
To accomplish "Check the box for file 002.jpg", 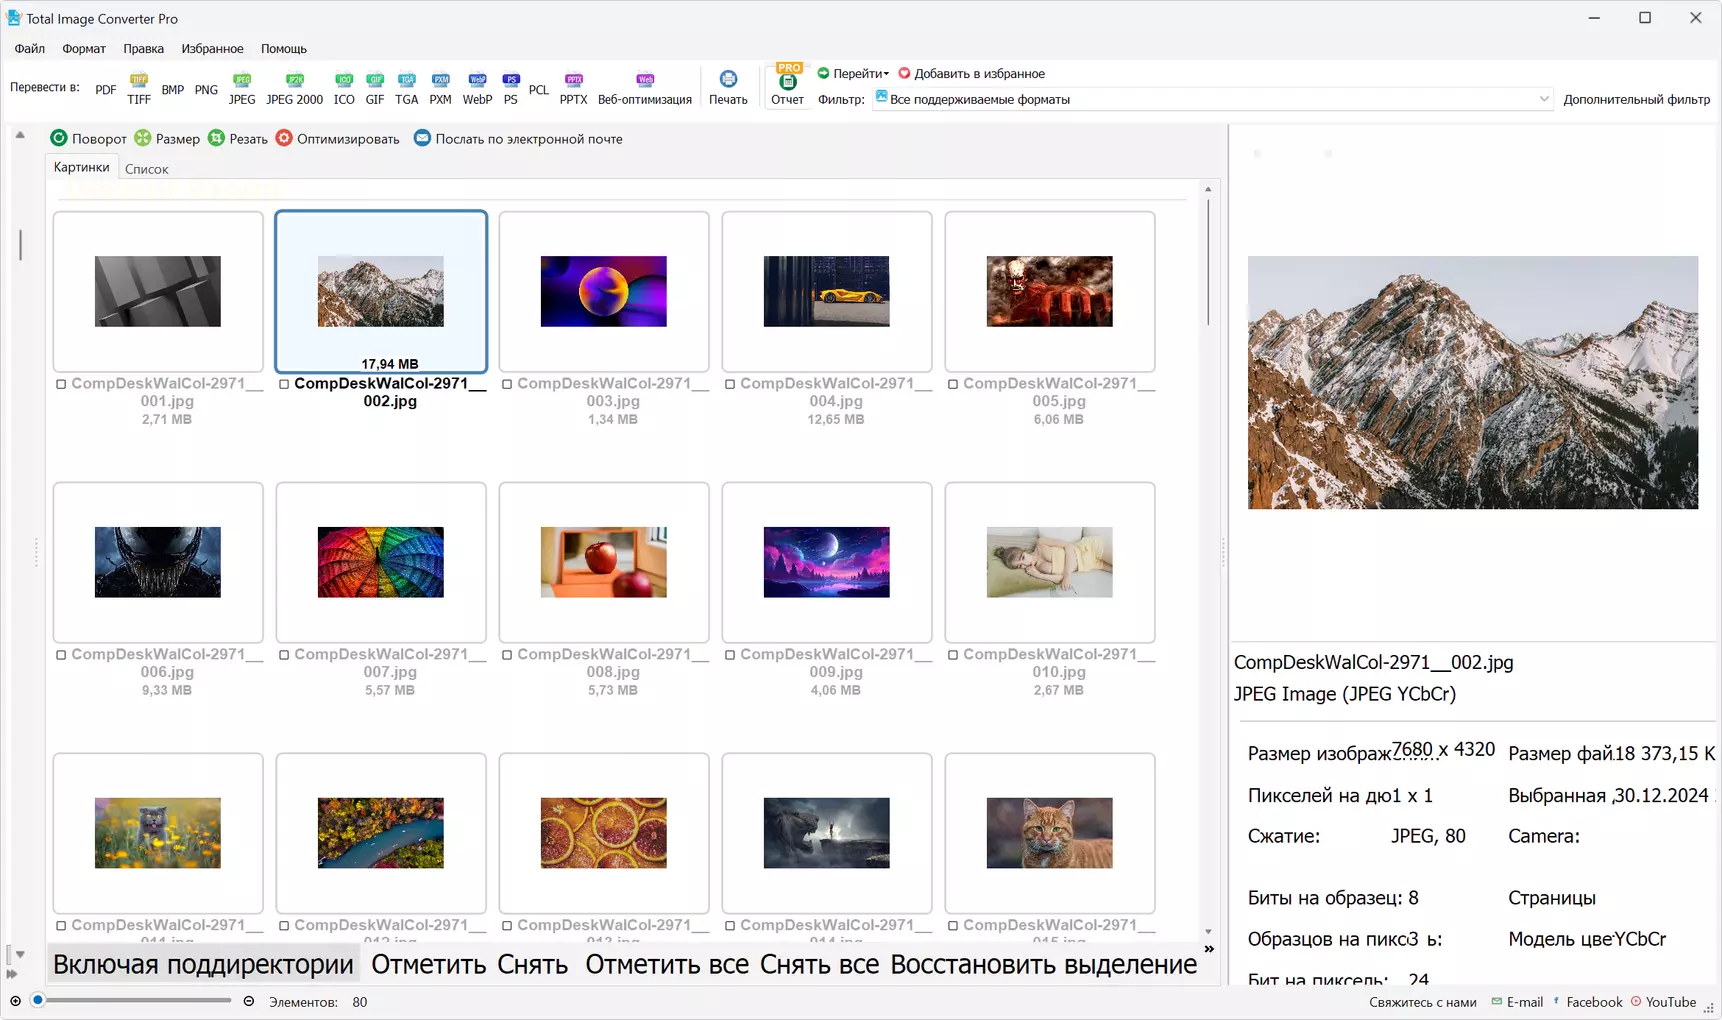I will pyautogui.click(x=284, y=384).
